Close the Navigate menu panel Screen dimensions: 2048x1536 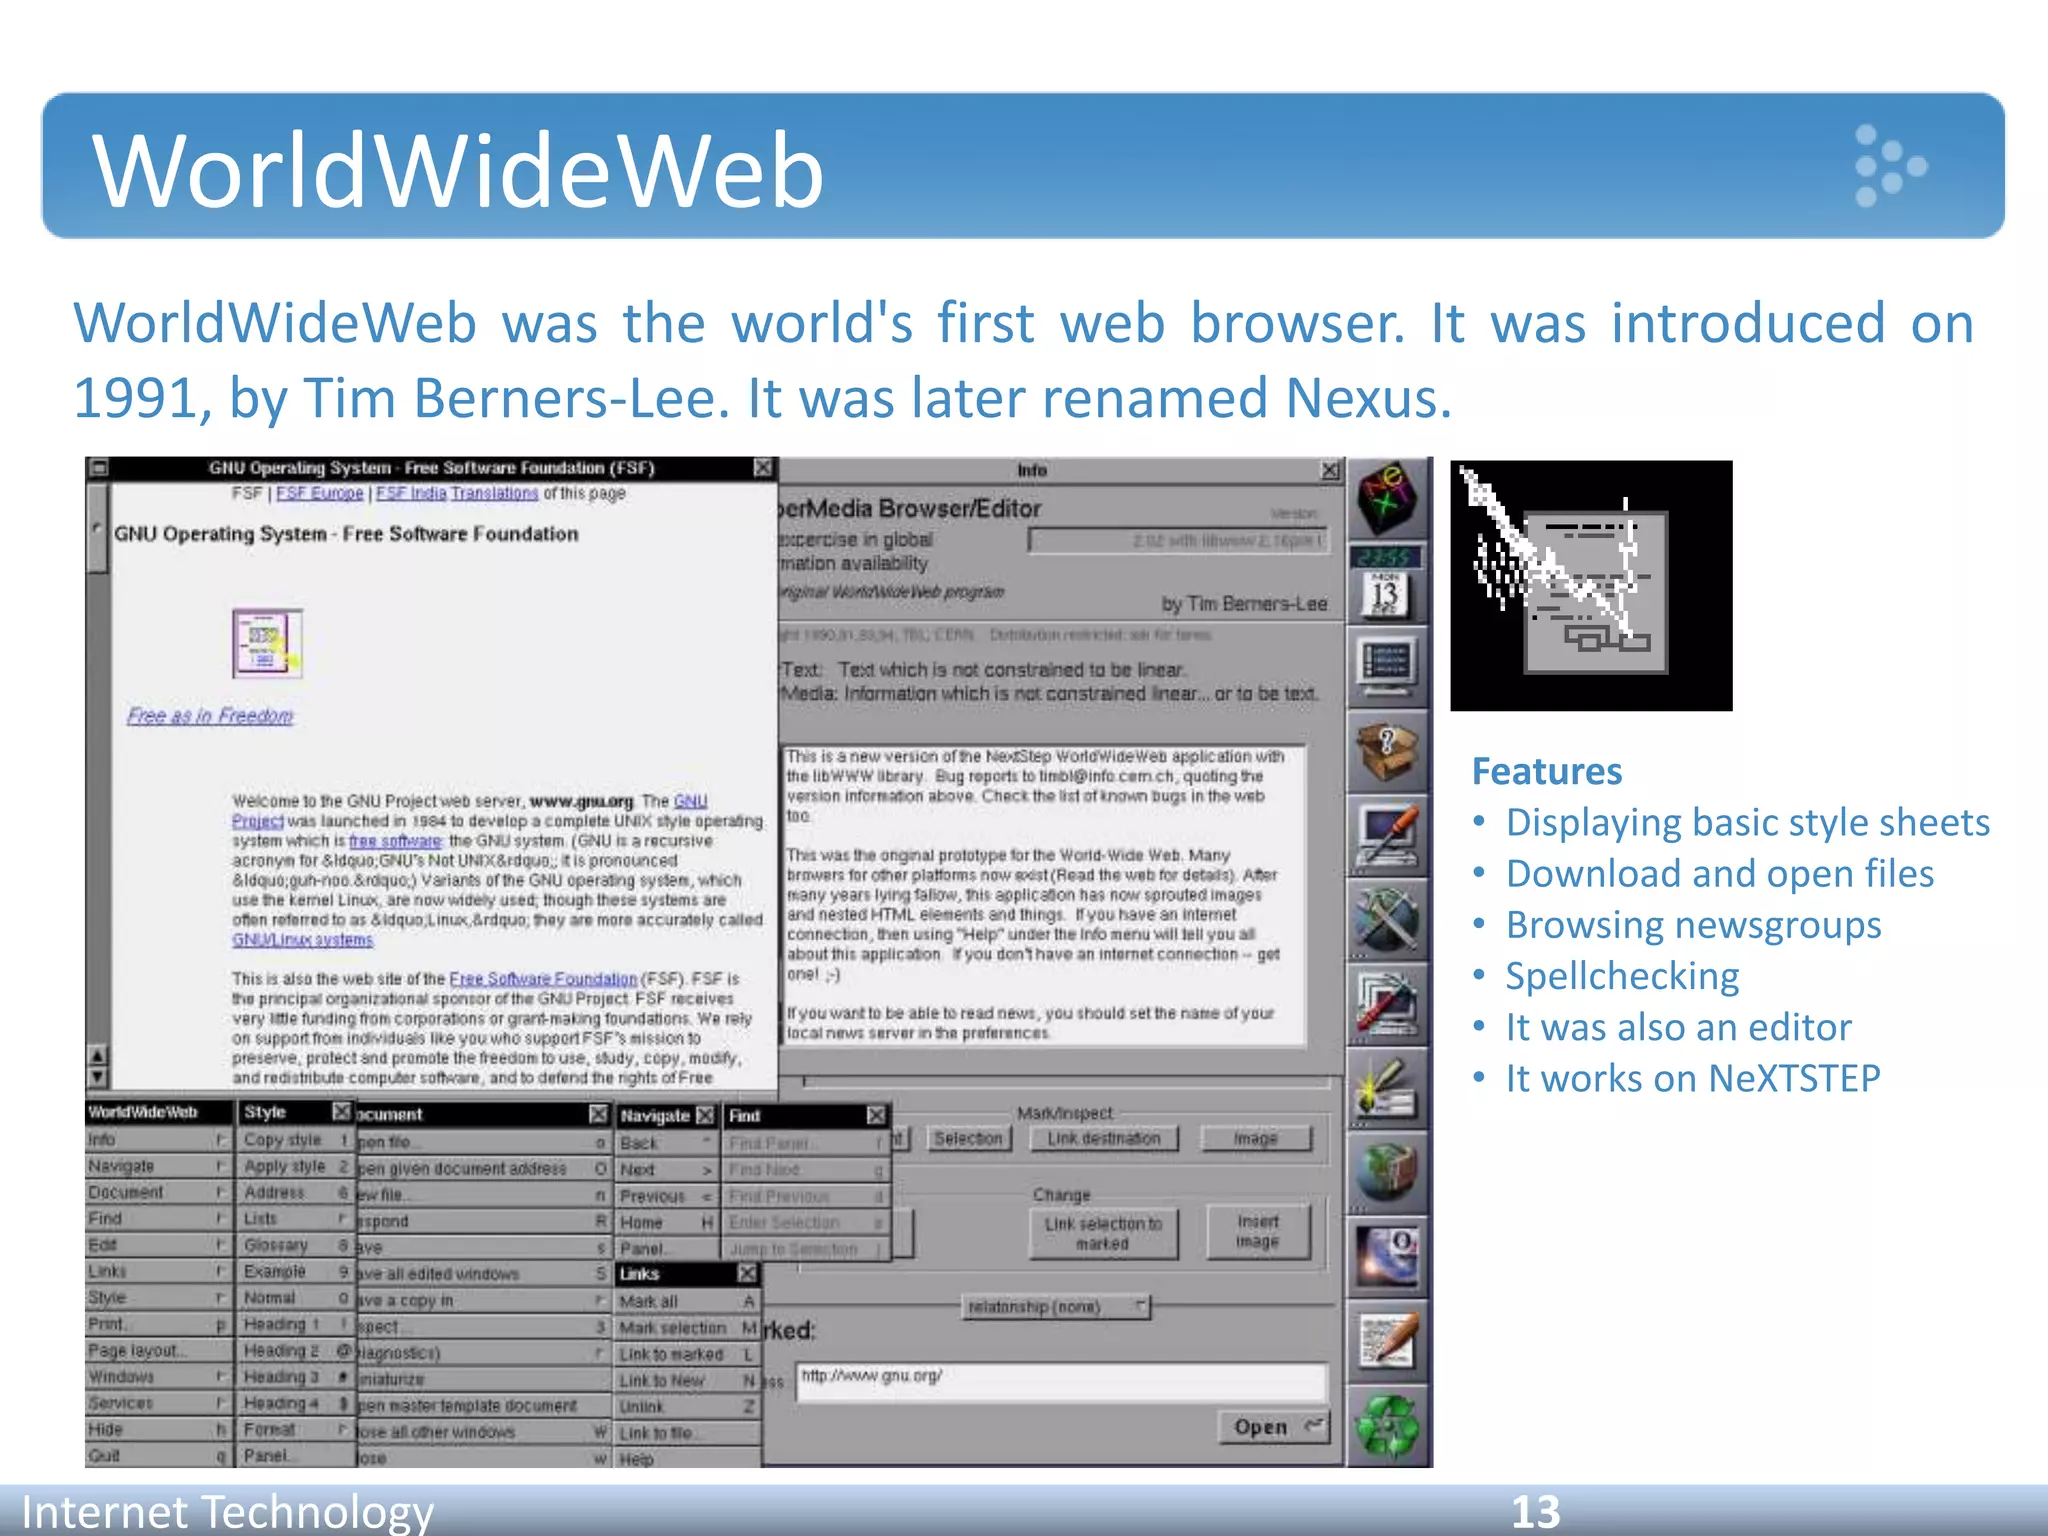[x=705, y=1115]
